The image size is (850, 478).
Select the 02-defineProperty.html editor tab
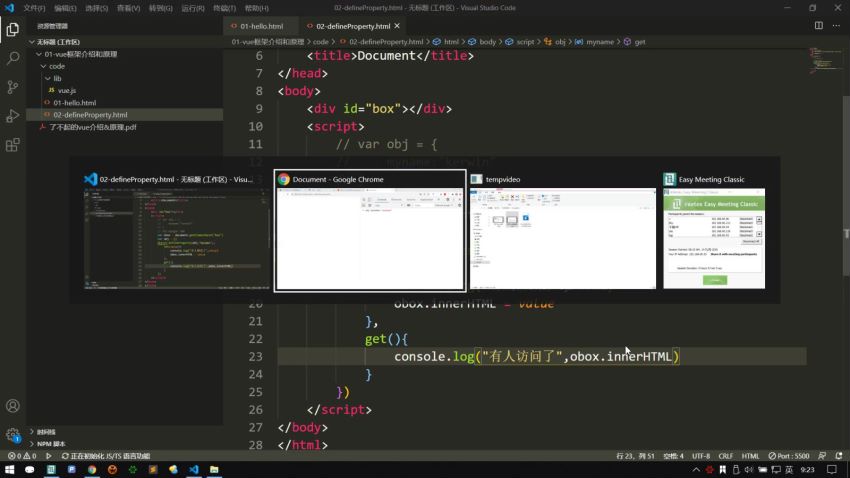(352, 26)
